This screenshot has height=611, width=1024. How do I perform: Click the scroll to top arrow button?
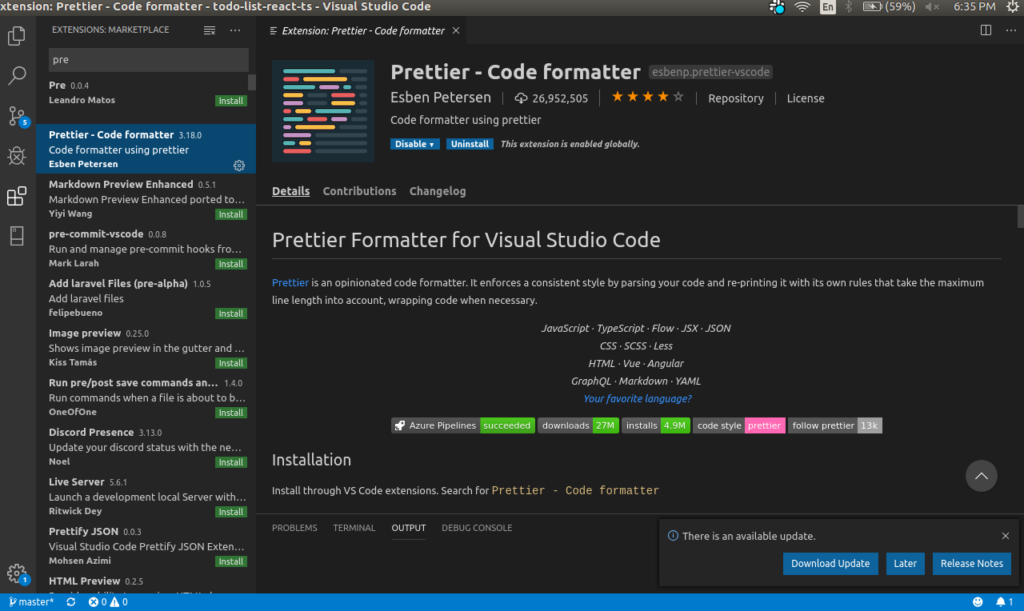click(x=981, y=476)
